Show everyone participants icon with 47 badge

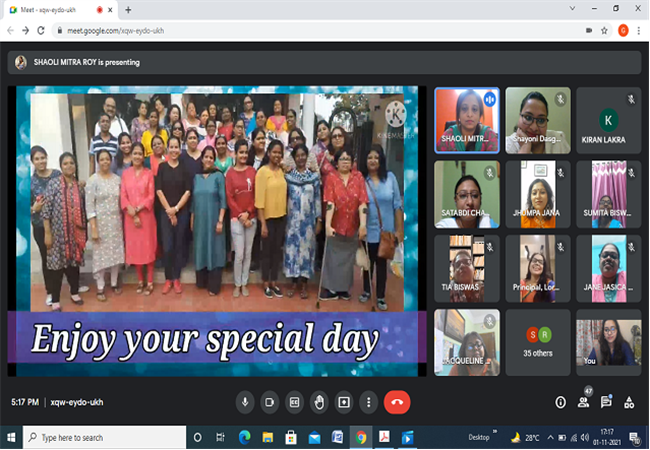pyautogui.click(x=584, y=402)
